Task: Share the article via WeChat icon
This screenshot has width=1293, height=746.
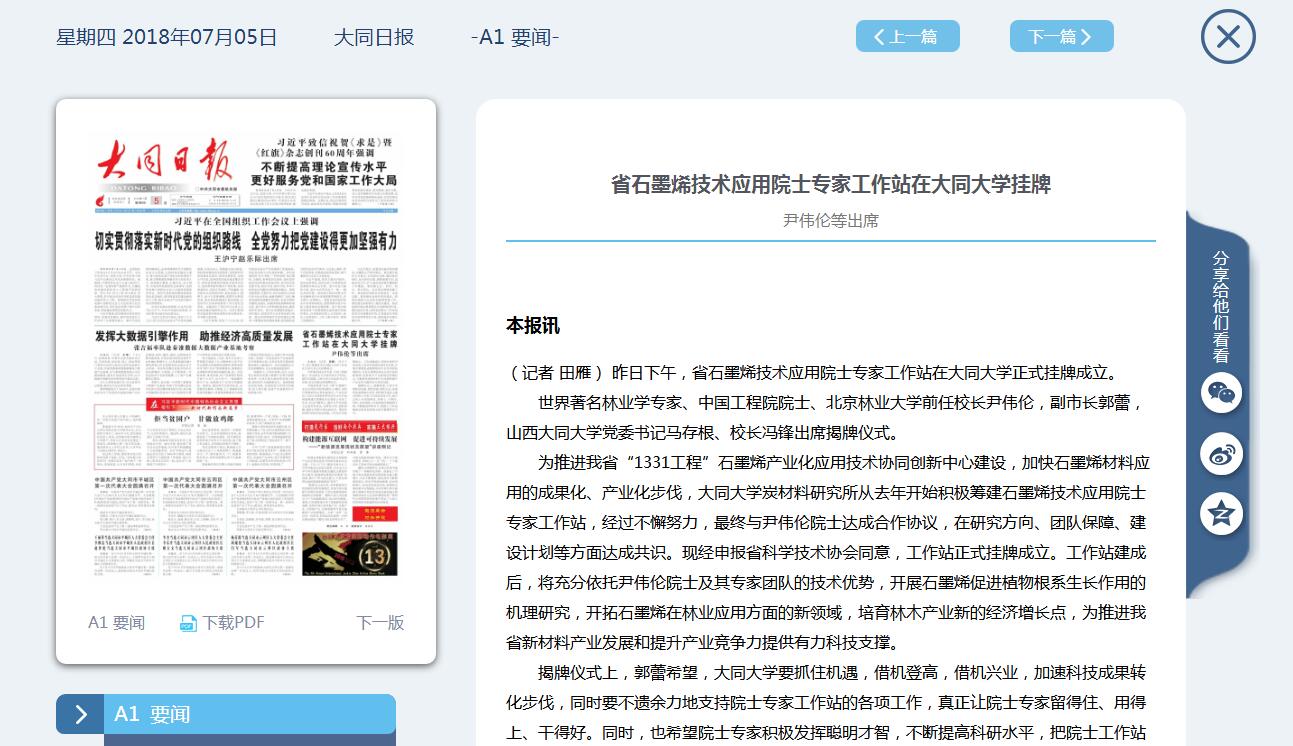Action: point(1221,393)
